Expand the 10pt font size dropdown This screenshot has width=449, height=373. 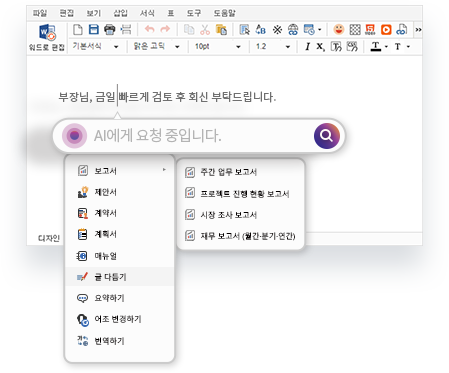238,47
